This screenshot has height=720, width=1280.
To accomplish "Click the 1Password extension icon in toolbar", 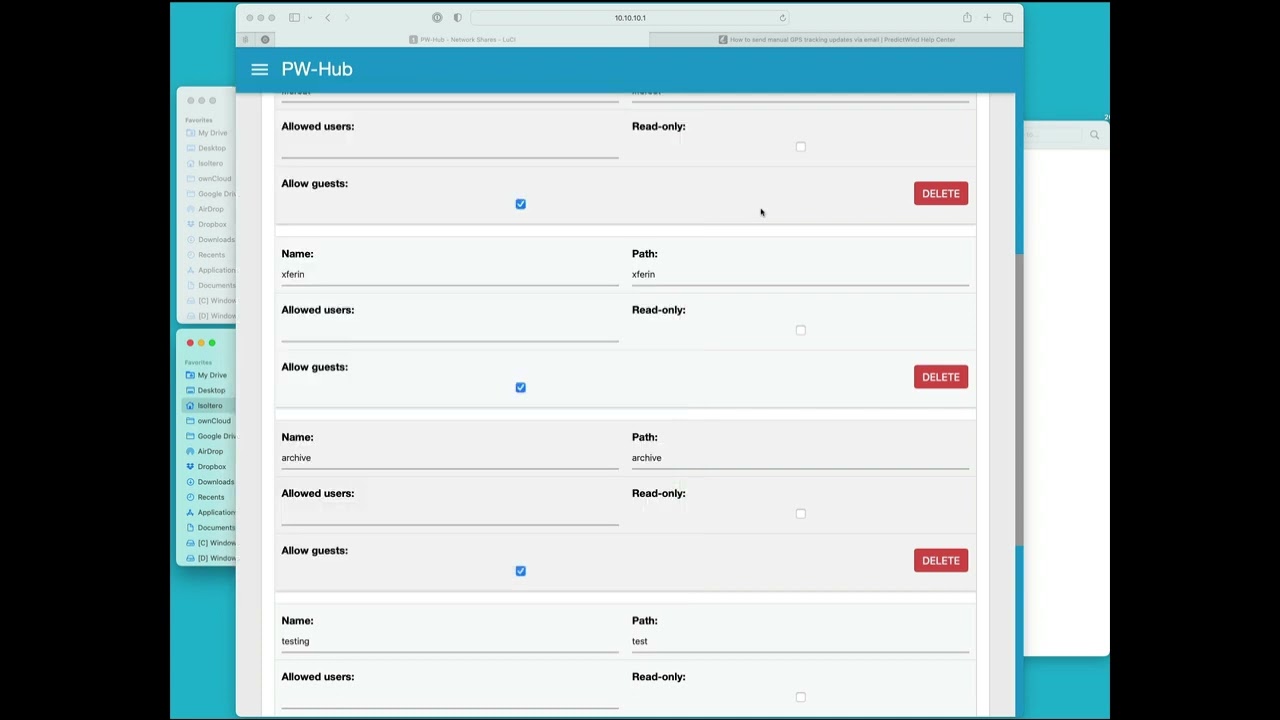I will [x=437, y=17].
